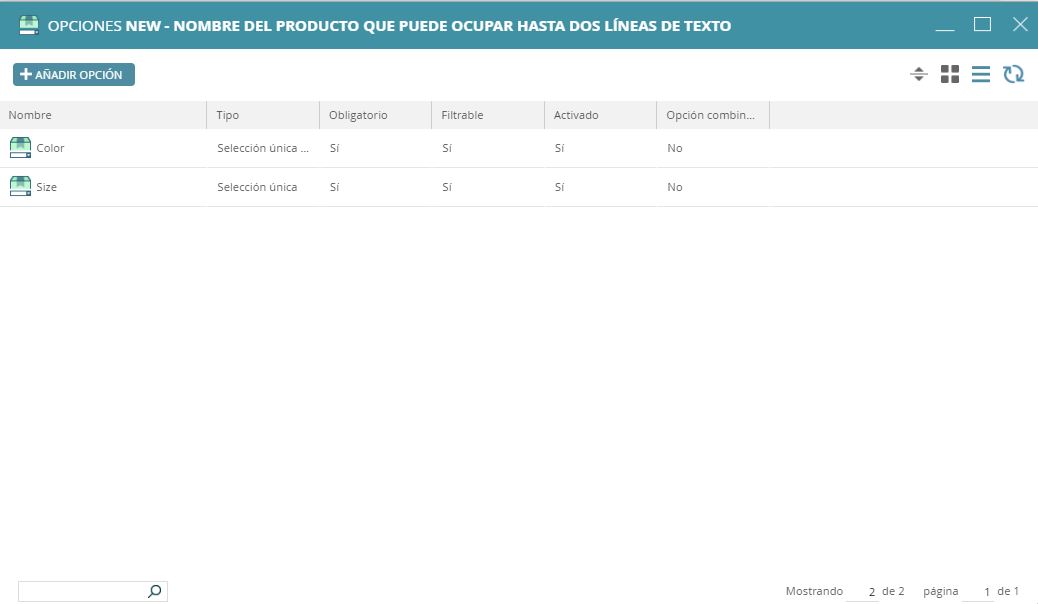Image resolution: width=1038 pixels, height=604 pixels.
Task: Open the sort order icon in toolbar
Action: (919, 75)
